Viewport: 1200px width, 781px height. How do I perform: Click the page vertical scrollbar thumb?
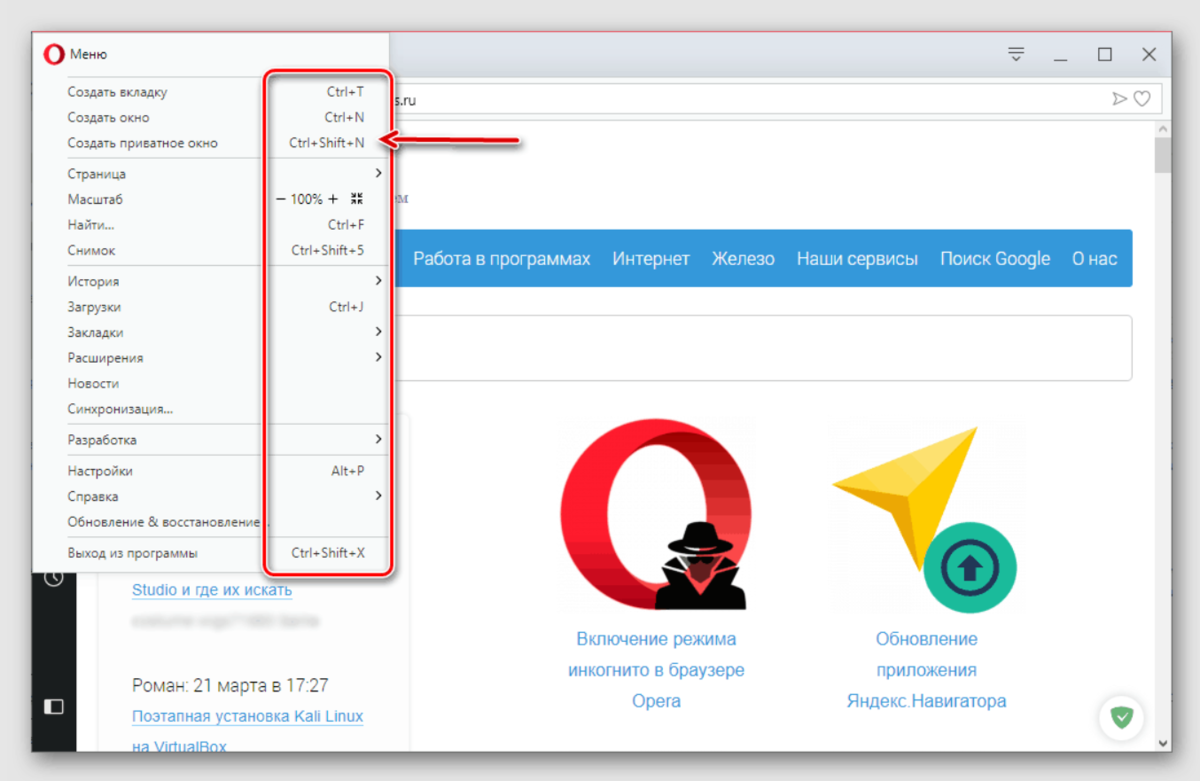point(1161,154)
